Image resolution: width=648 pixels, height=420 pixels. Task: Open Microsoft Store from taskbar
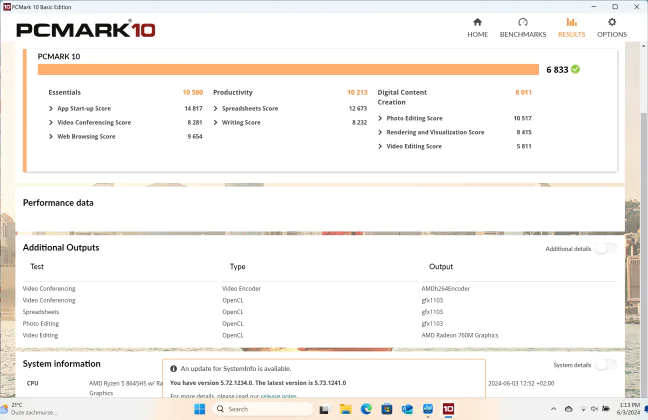point(387,409)
